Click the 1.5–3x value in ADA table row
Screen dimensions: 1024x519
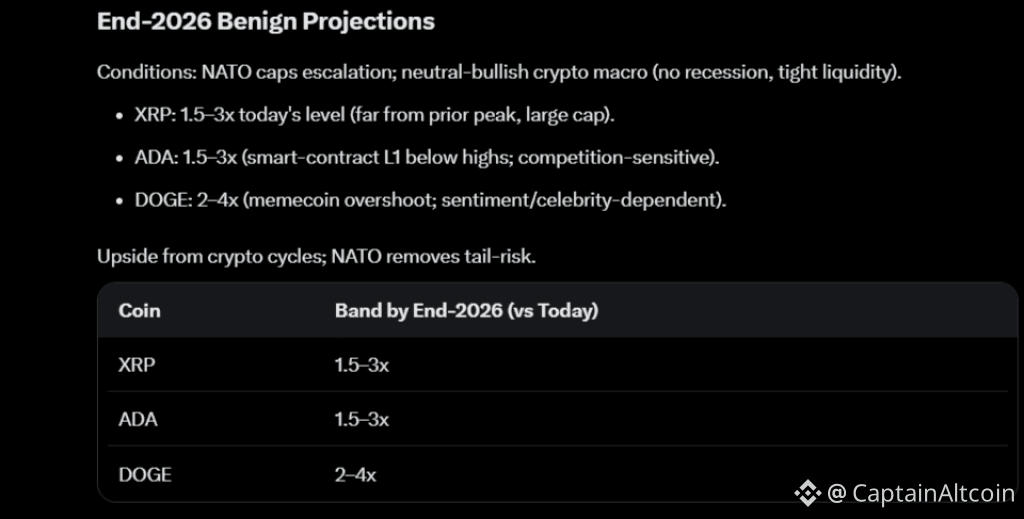click(x=362, y=419)
